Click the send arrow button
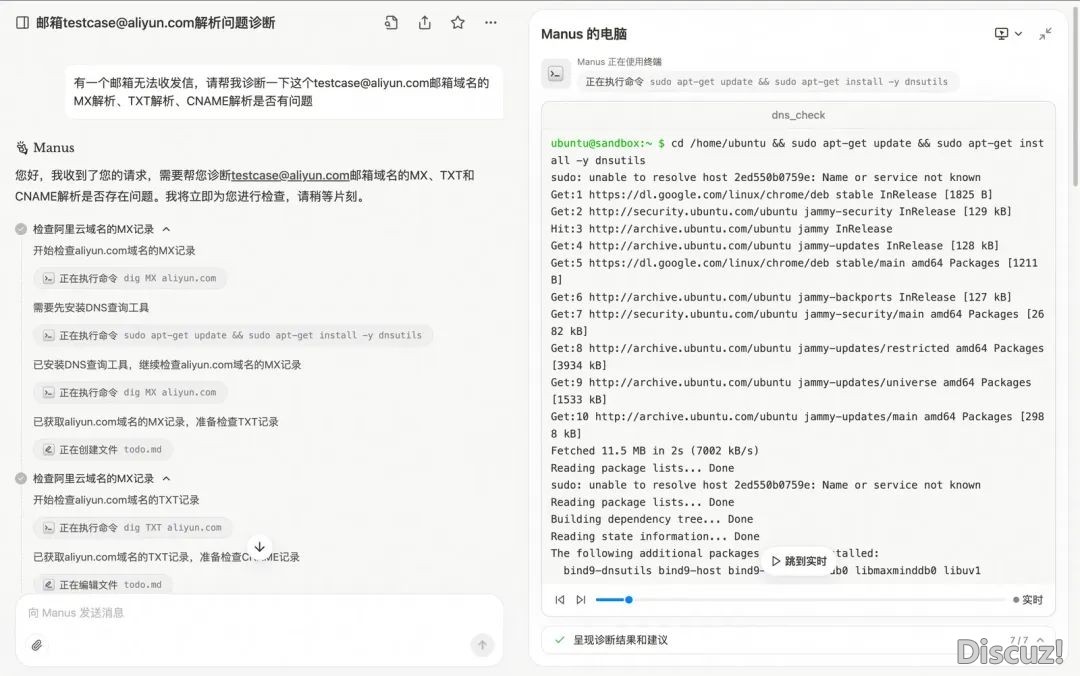 point(482,645)
